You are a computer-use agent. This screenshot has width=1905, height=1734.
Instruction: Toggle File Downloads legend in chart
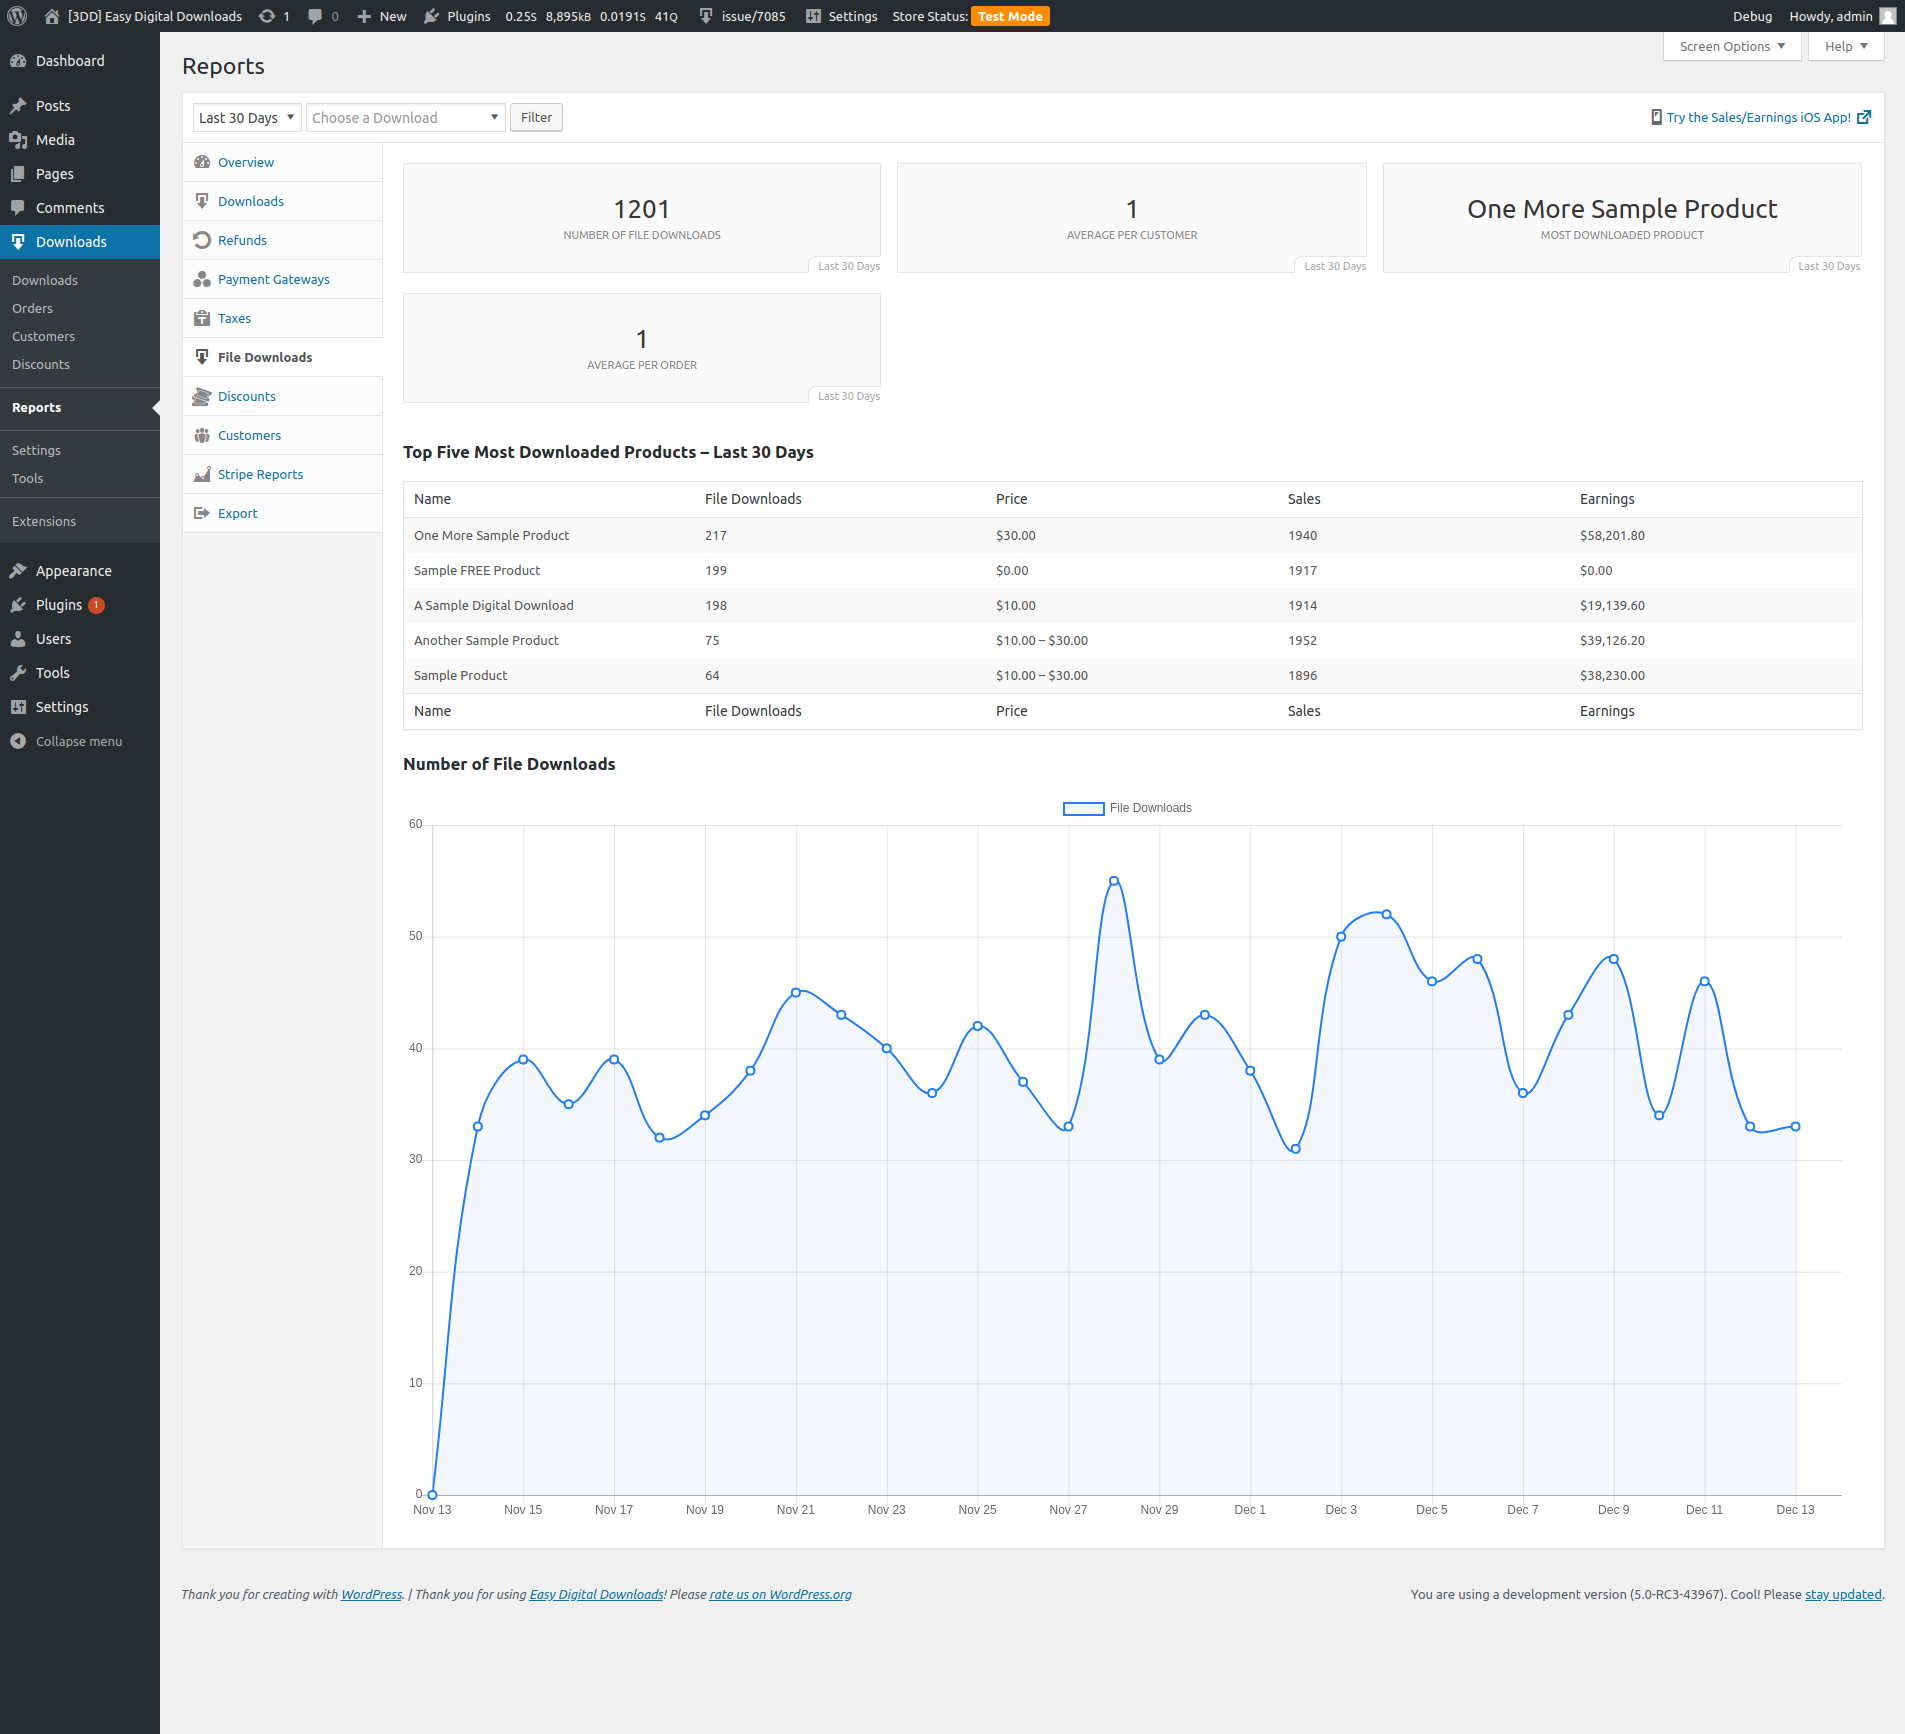point(1127,808)
